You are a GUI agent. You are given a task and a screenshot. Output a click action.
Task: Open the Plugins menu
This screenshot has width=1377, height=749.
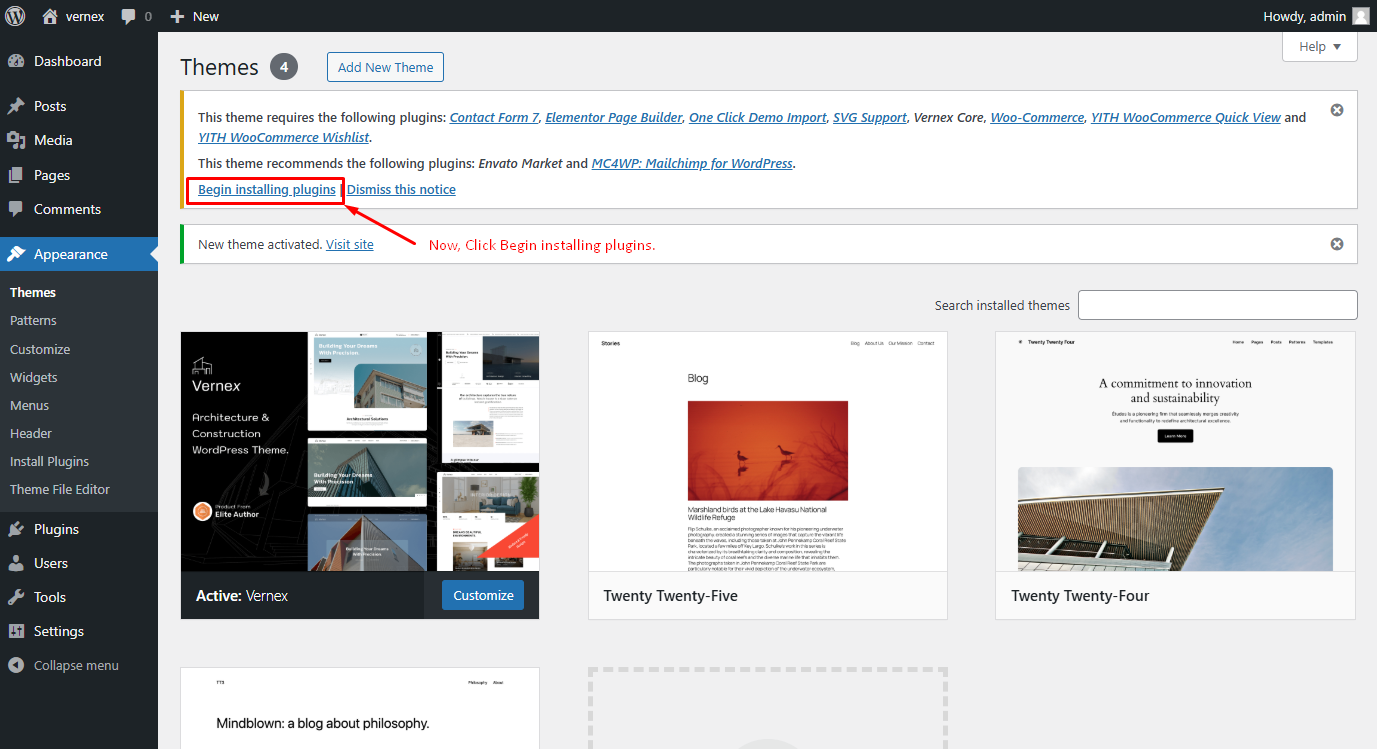[79, 529]
